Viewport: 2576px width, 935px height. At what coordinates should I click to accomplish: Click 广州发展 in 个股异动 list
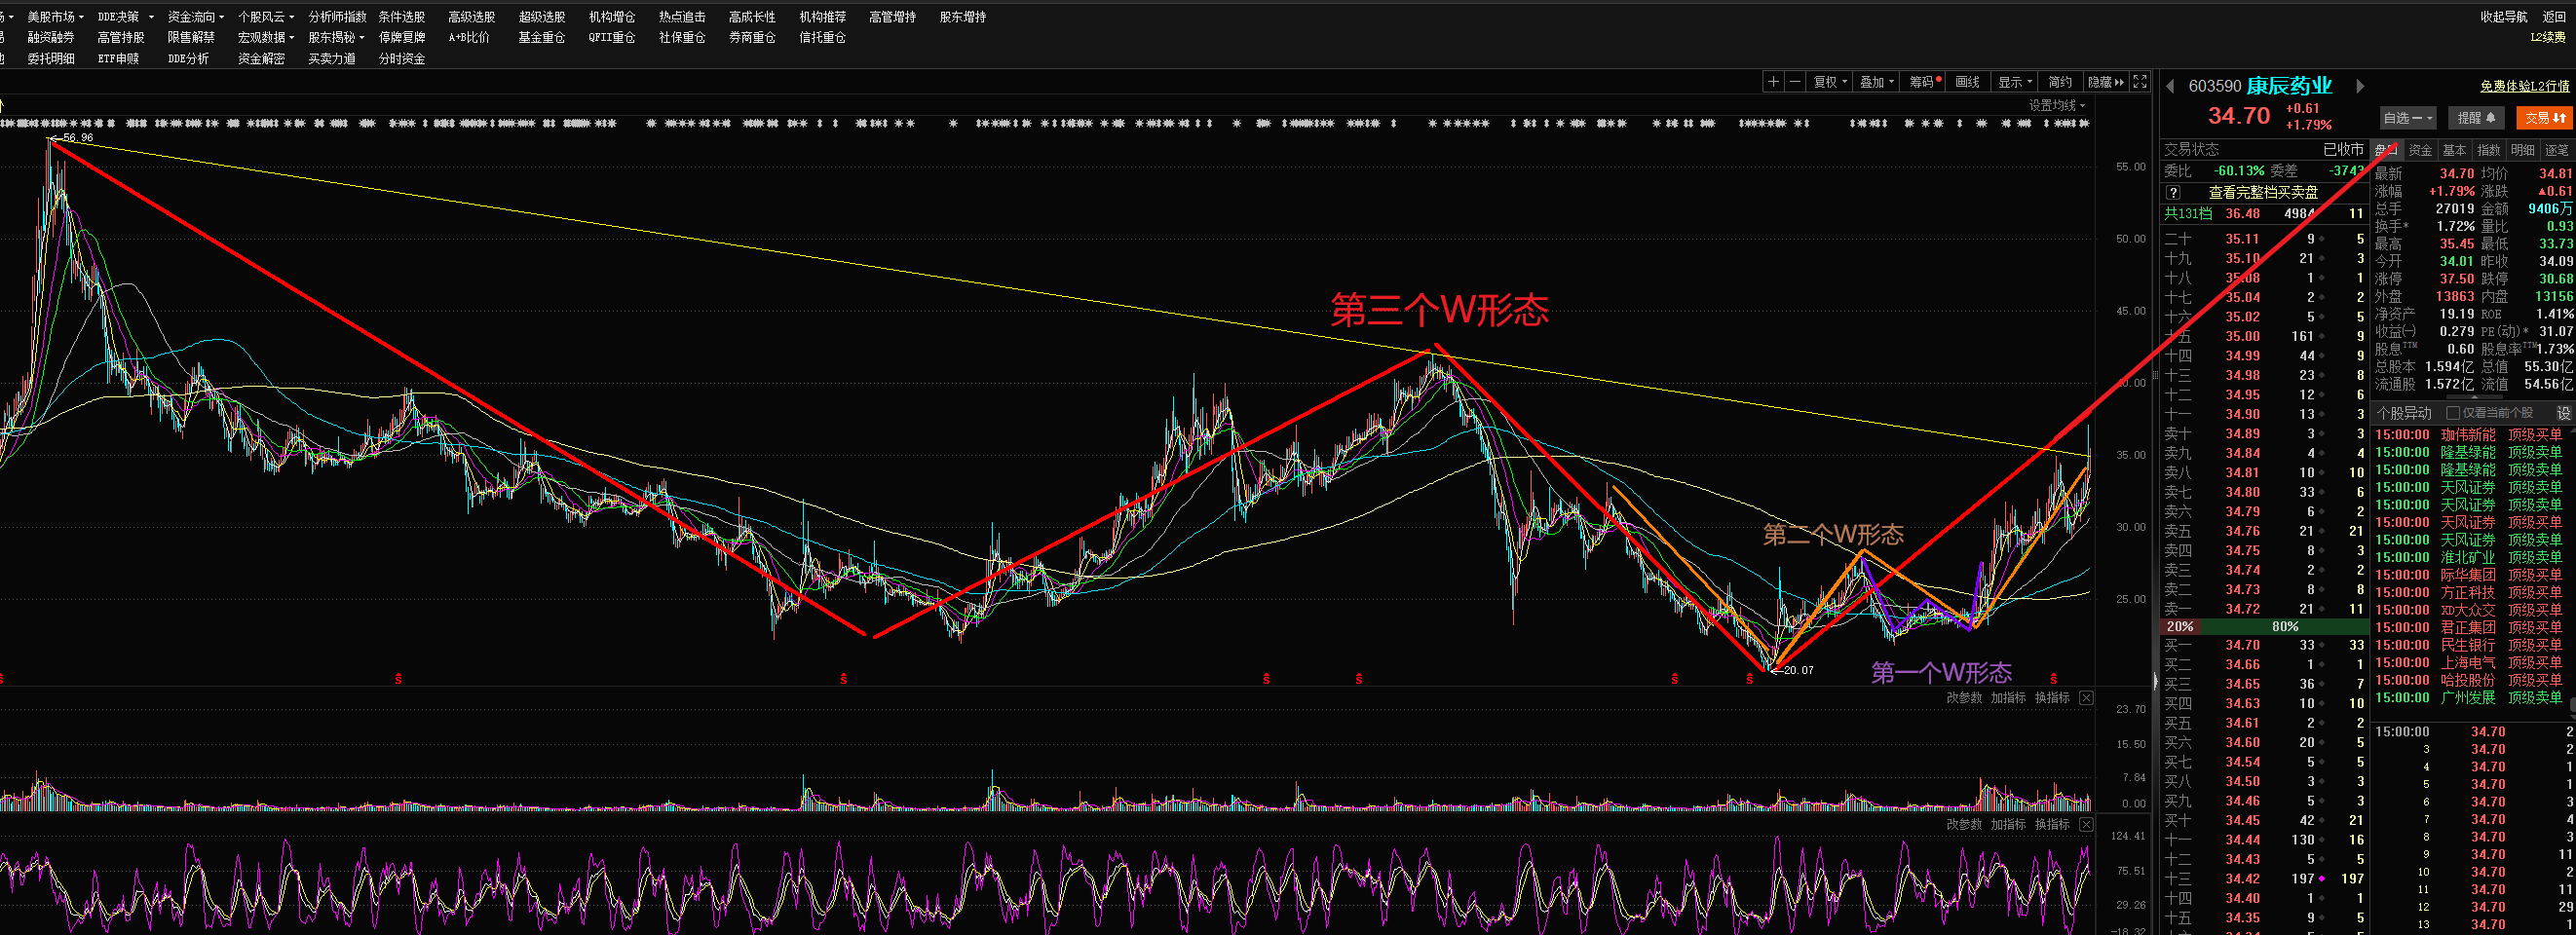[x=2468, y=697]
